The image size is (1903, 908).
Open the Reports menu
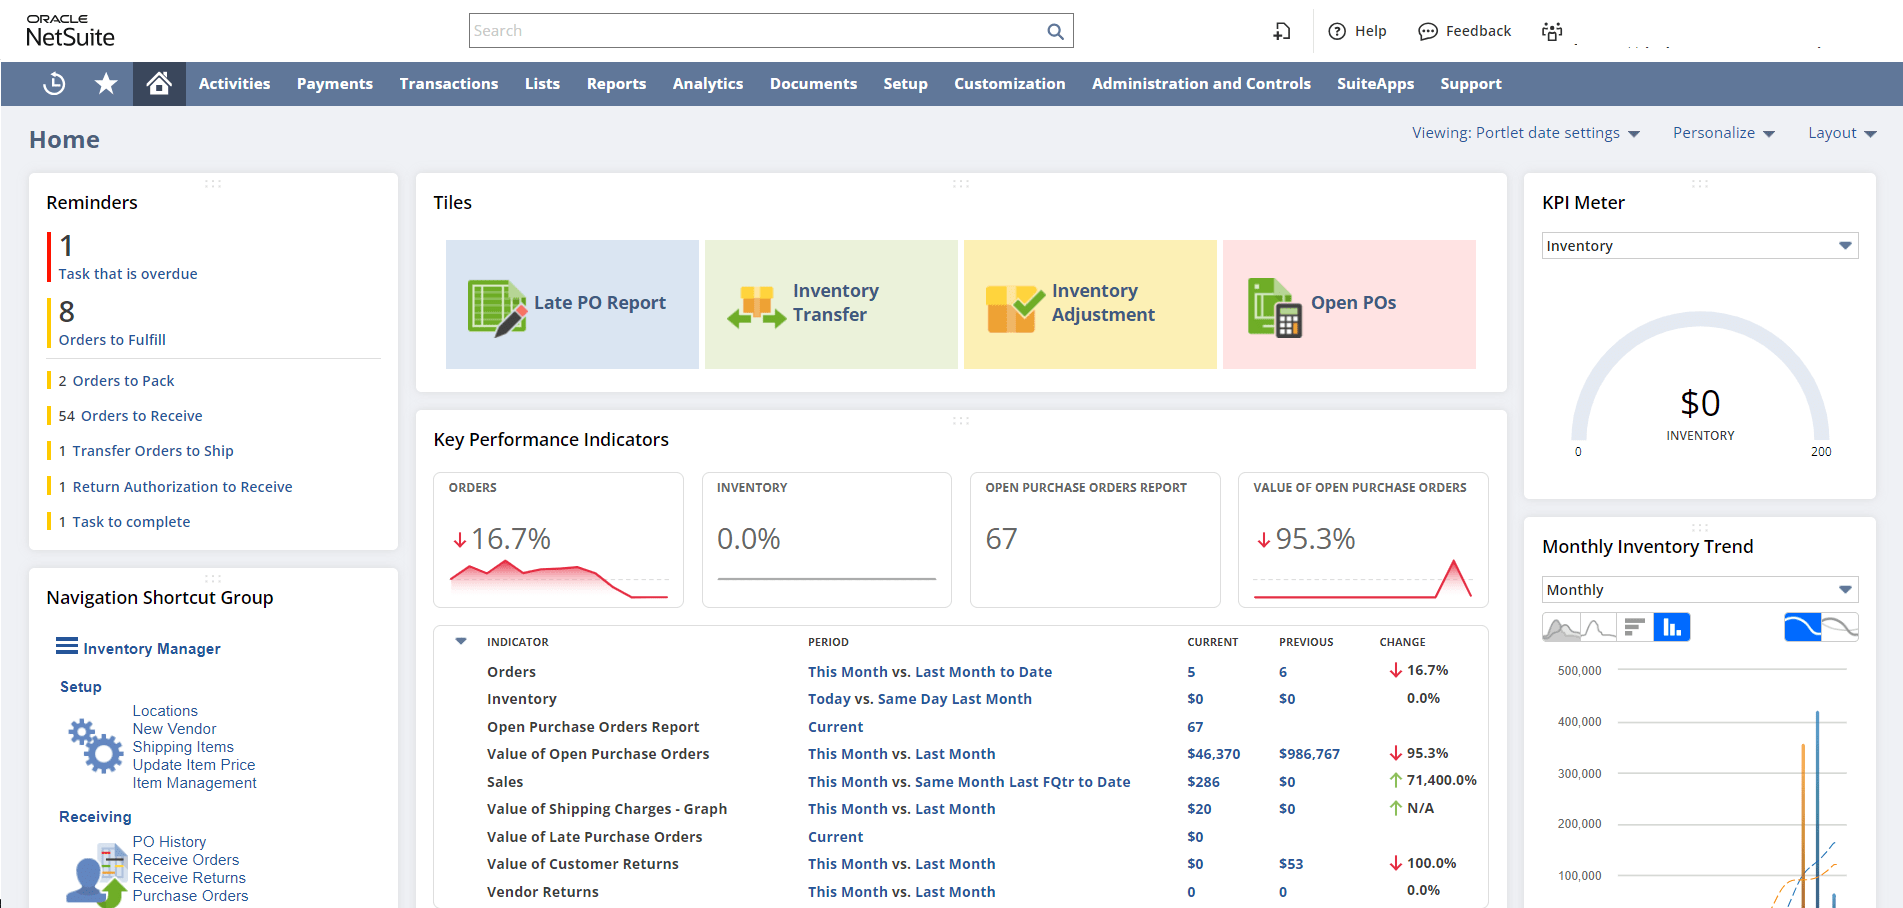(x=616, y=84)
